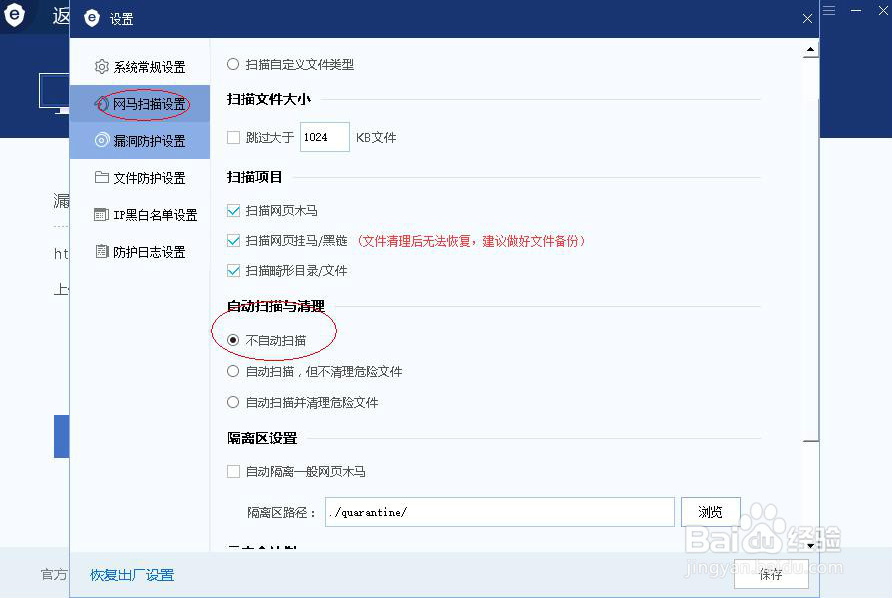Image resolution: width=892 pixels, height=598 pixels.
Task: Minimize the main window
Action: coord(856,11)
